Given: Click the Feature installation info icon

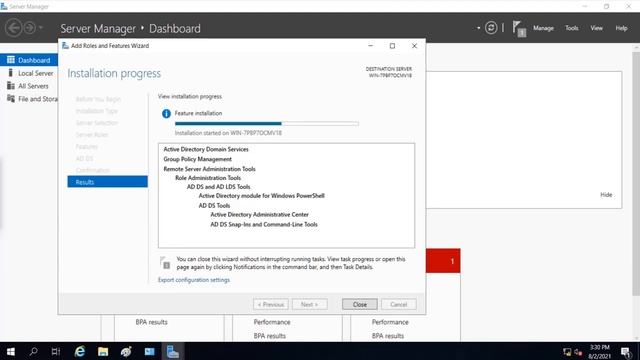Looking at the screenshot, I should [x=166, y=113].
